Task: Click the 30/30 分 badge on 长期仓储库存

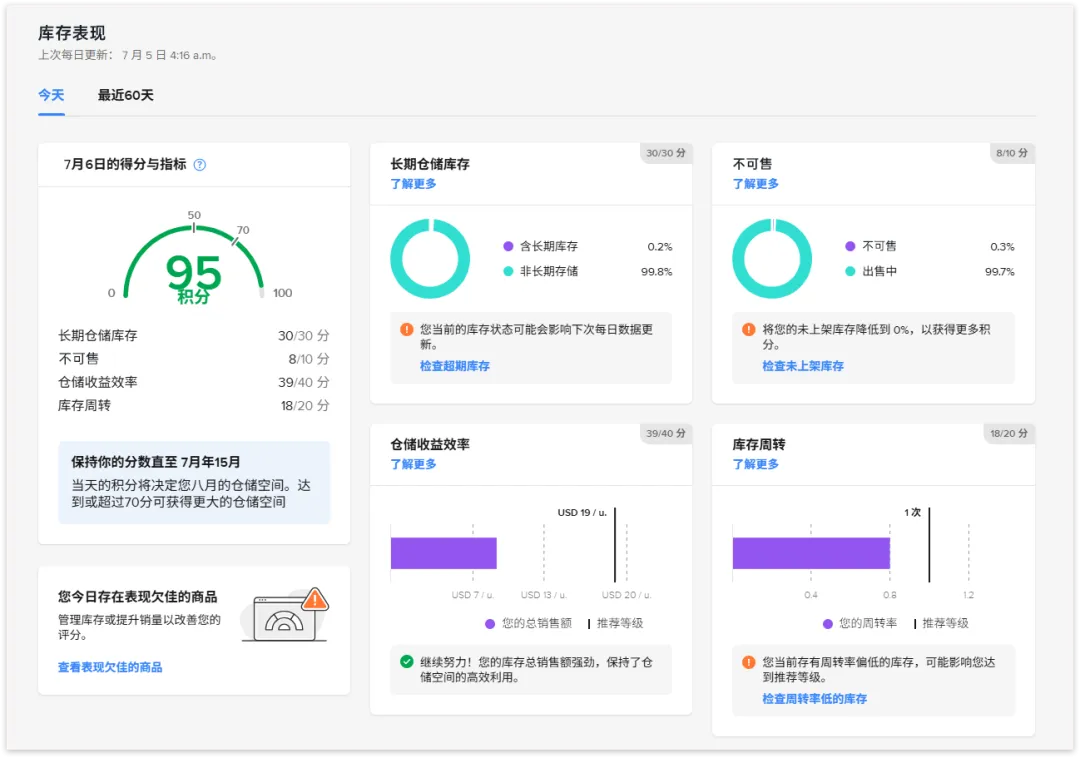Action: 665,153
